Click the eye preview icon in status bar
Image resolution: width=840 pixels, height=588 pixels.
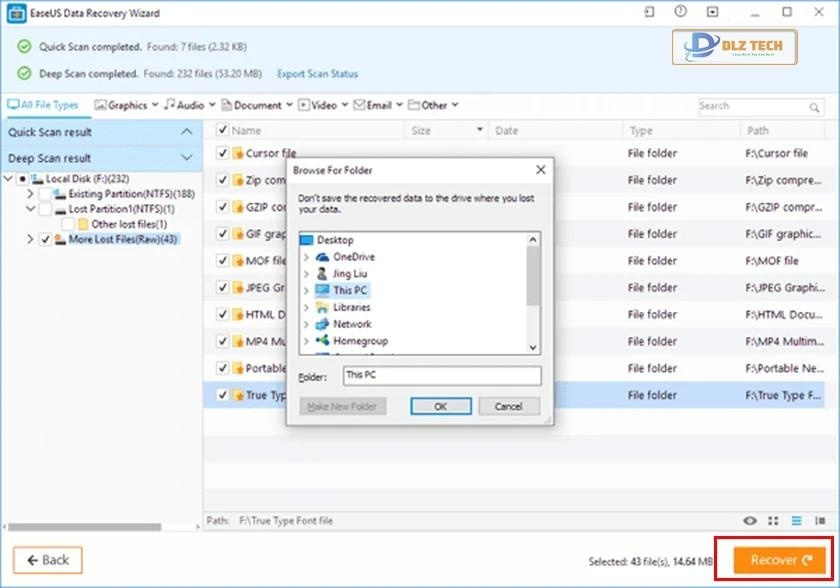tap(750, 520)
